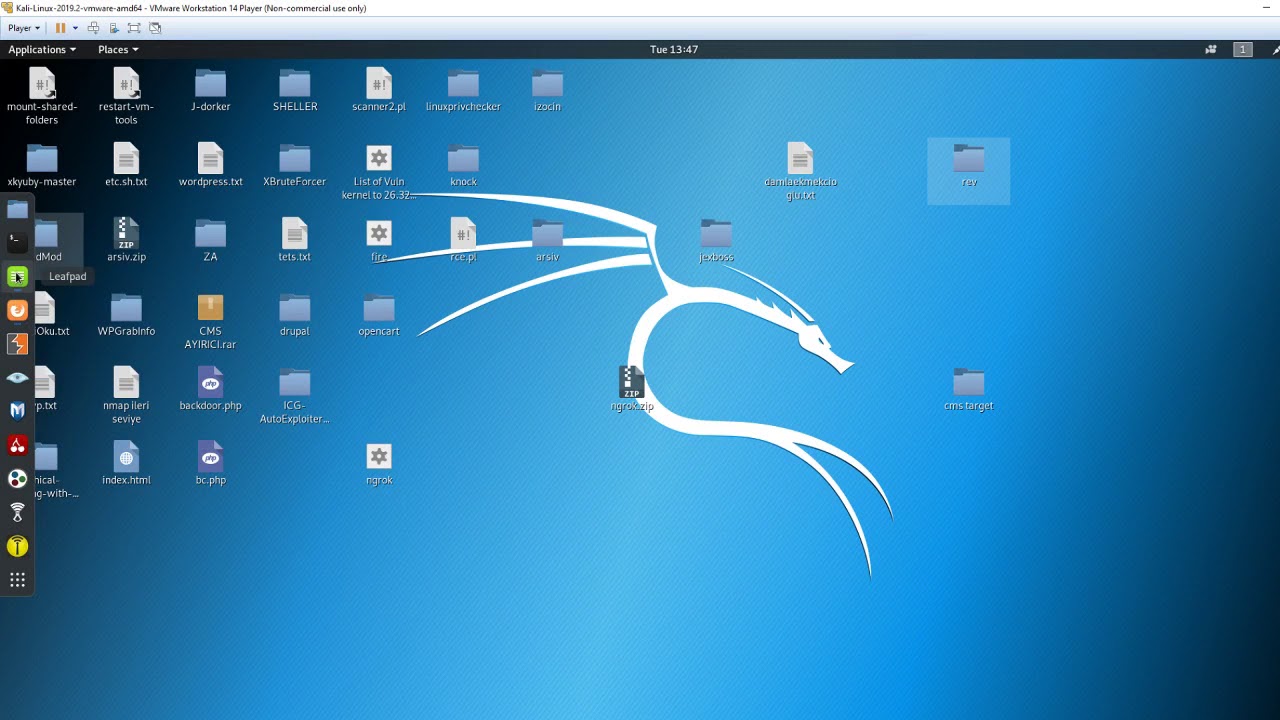Send Ctrl+Alt+Del to the VM
Viewport: 1280px width, 720px height.
click(94, 28)
